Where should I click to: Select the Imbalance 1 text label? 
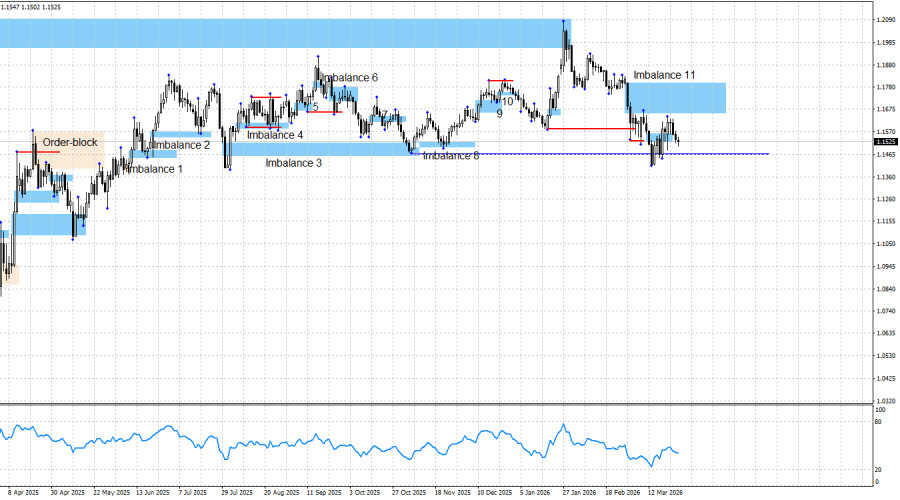point(153,170)
